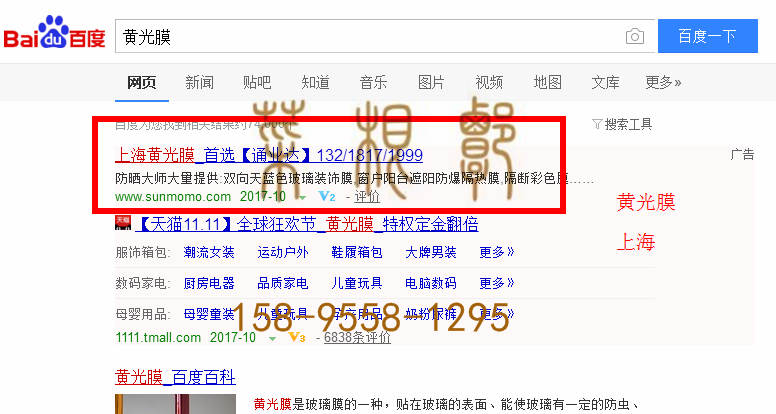Screen dimensions: 776x414
Task: Expand dropdown arrow next to tmall date
Action: pyautogui.click(x=272, y=339)
